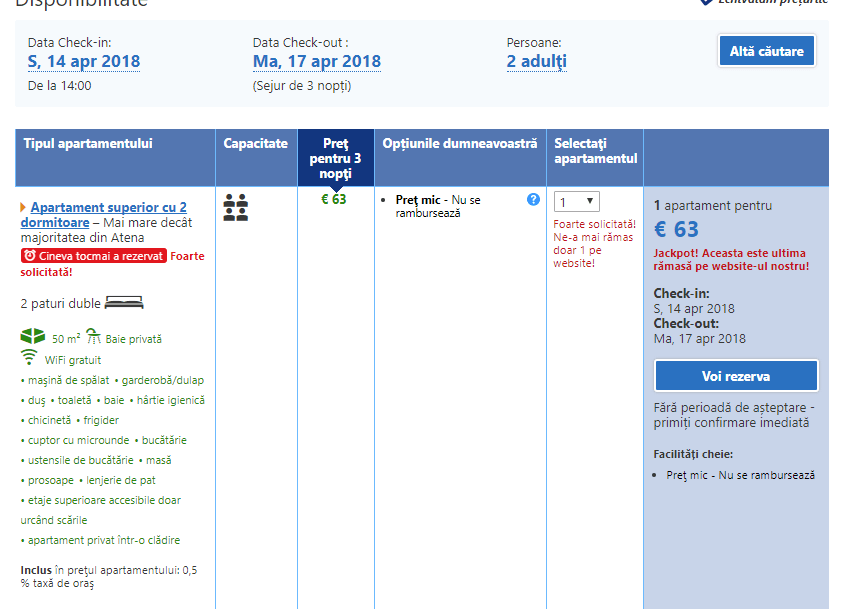Click the Voi rezerva button
Image resolution: width=842 pixels, height=614 pixels.
point(735,376)
